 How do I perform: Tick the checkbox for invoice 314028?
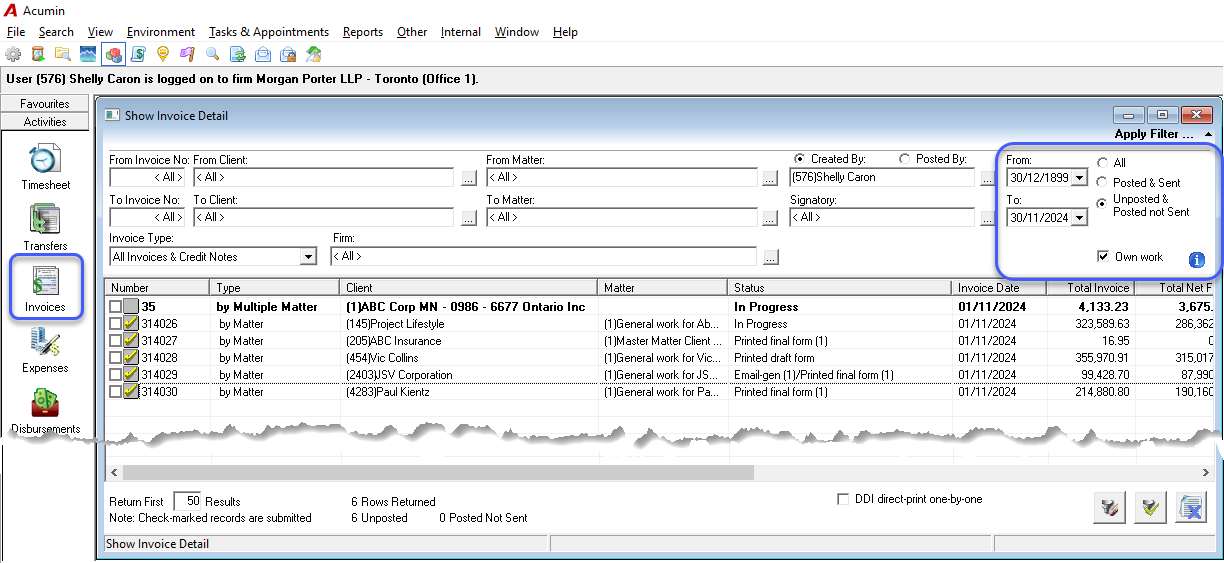(116, 358)
